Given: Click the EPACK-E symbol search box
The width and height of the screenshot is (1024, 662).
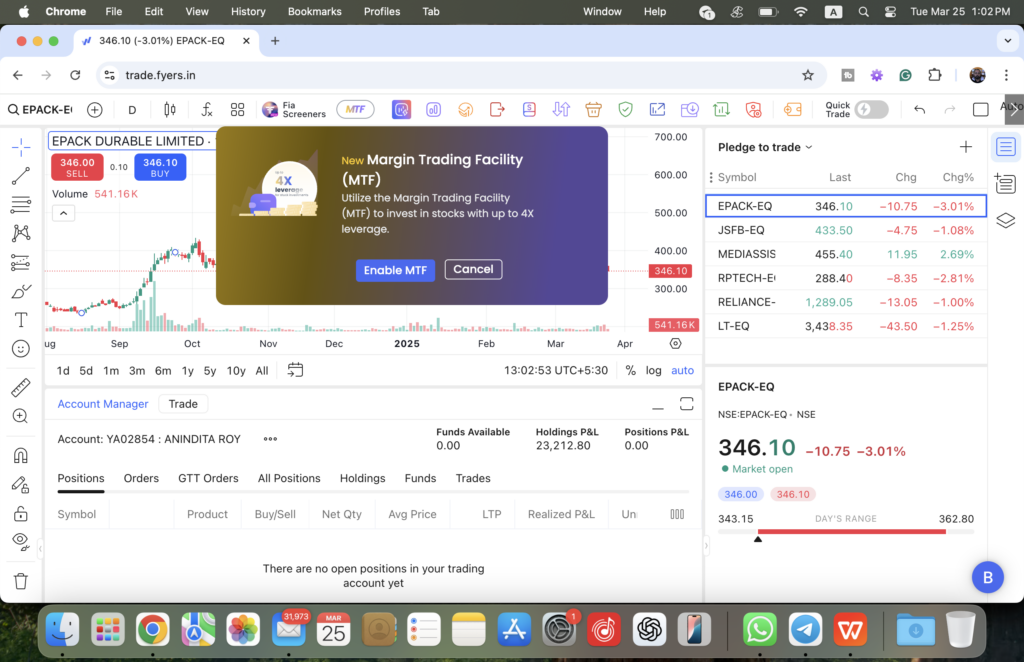Looking at the screenshot, I should pyautogui.click(x=40, y=110).
